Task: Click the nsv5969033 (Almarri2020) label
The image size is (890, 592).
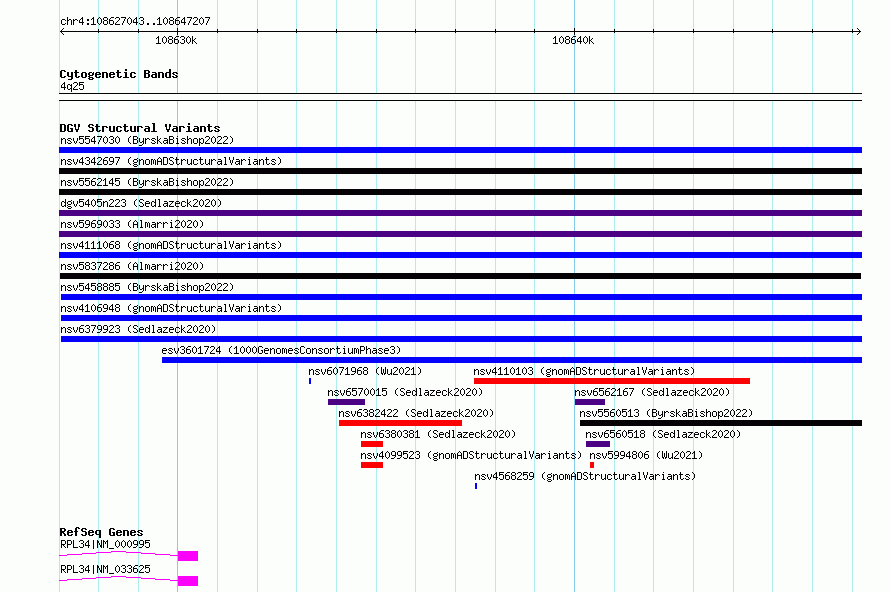Action: coord(132,224)
